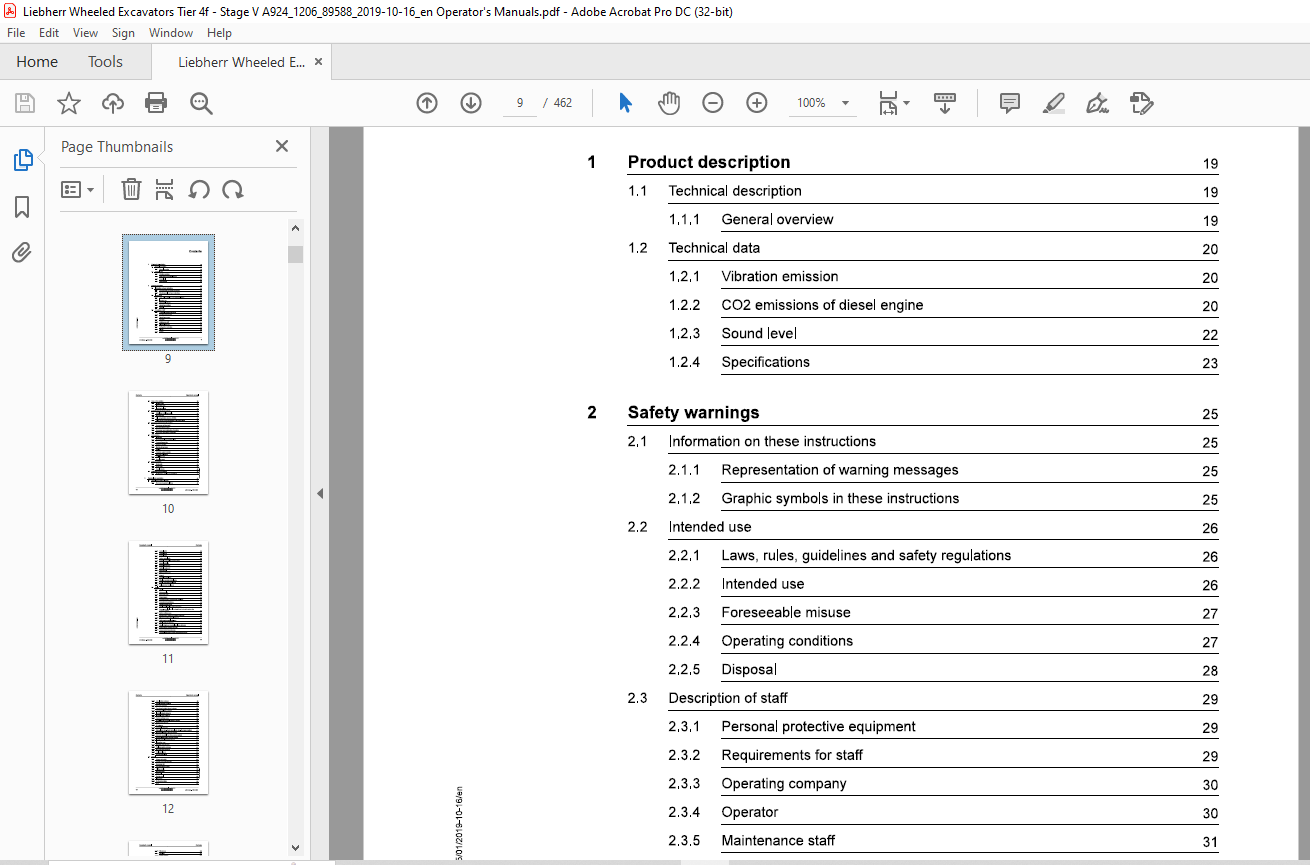Click the Save file icon
1310x865 pixels.
pos(25,103)
